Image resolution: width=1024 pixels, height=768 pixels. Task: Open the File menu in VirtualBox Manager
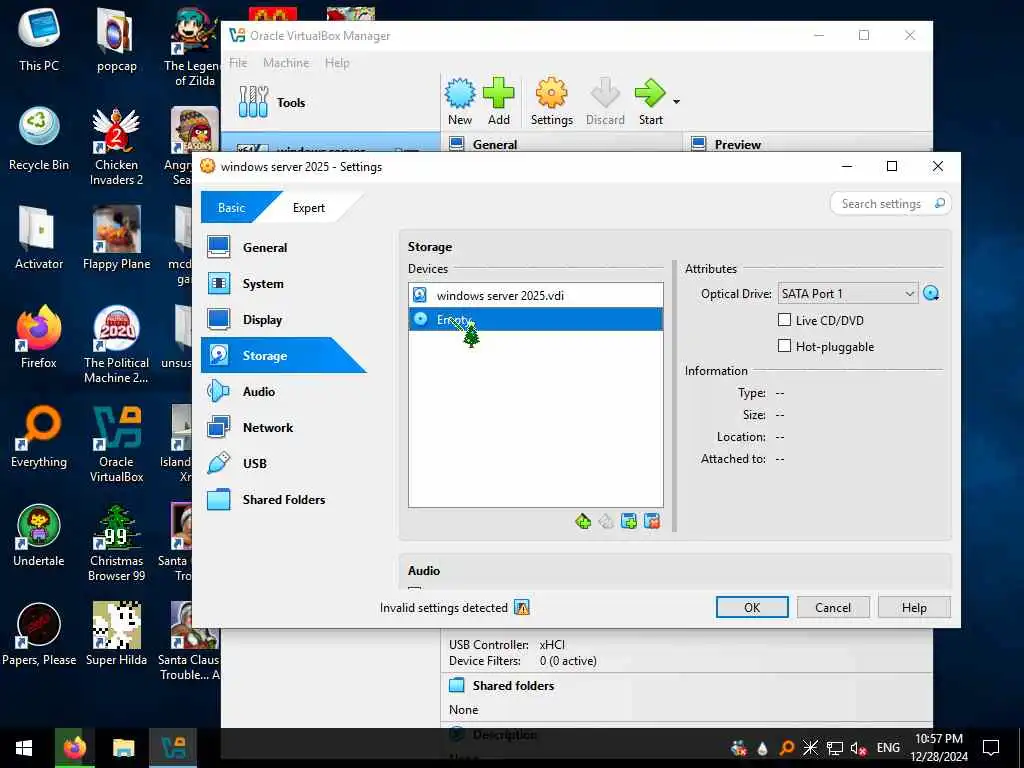(x=238, y=63)
